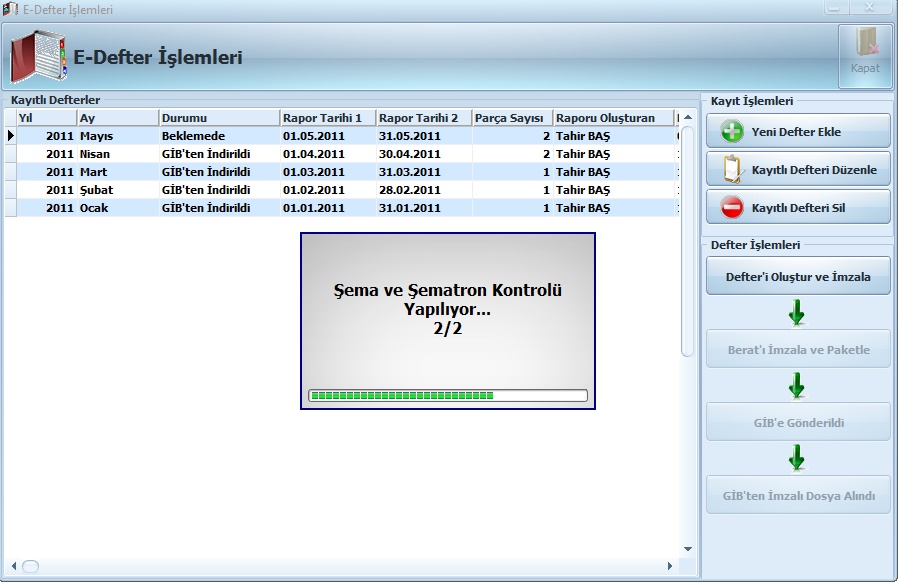Click the table's vertical scroll up arrow
The image size is (899, 586).
(x=688, y=118)
